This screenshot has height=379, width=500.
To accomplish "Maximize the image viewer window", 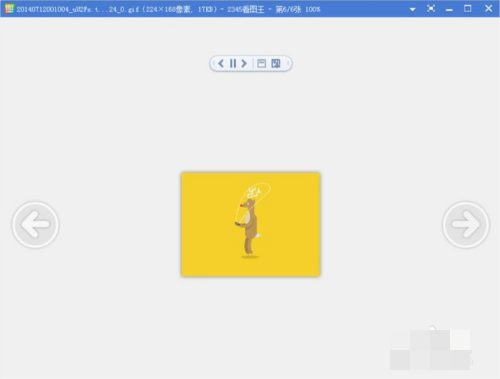I will (468, 9).
